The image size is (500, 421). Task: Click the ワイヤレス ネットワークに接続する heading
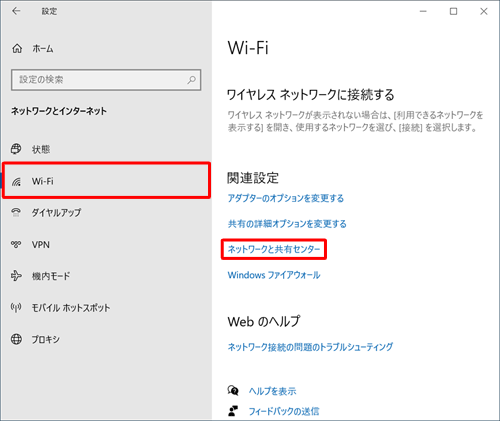(310, 95)
